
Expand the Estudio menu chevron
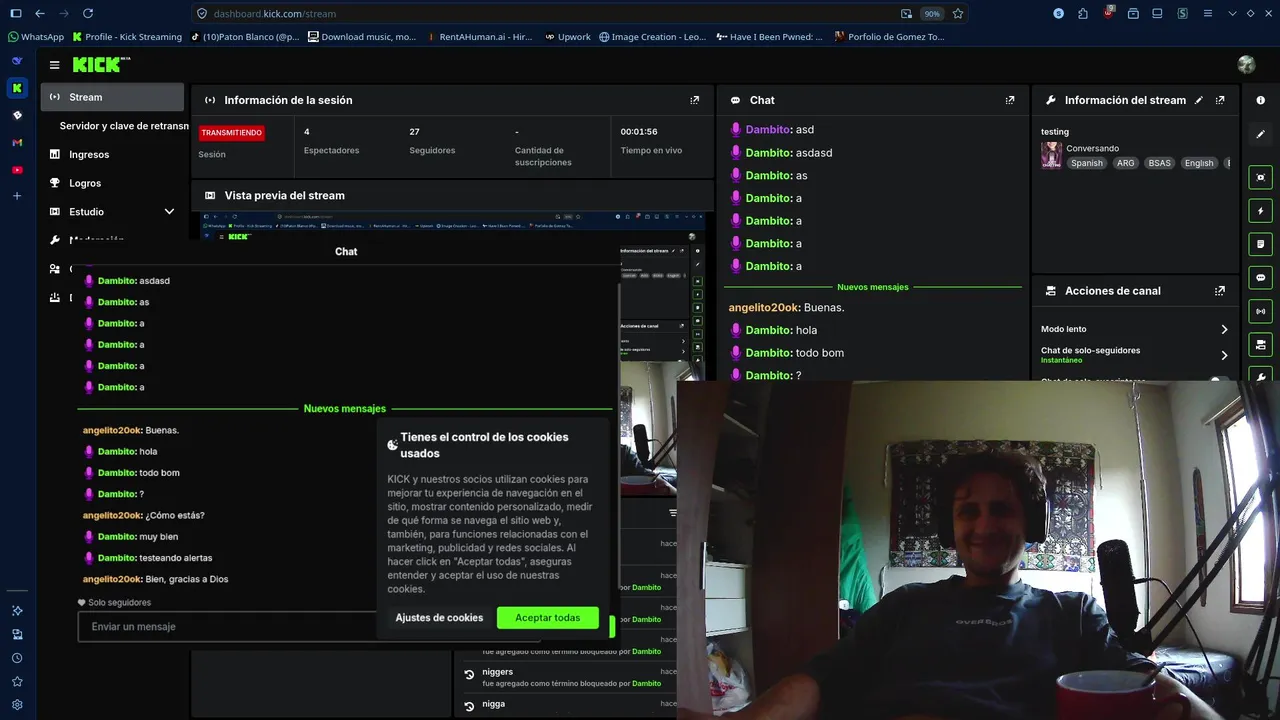coord(169,212)
